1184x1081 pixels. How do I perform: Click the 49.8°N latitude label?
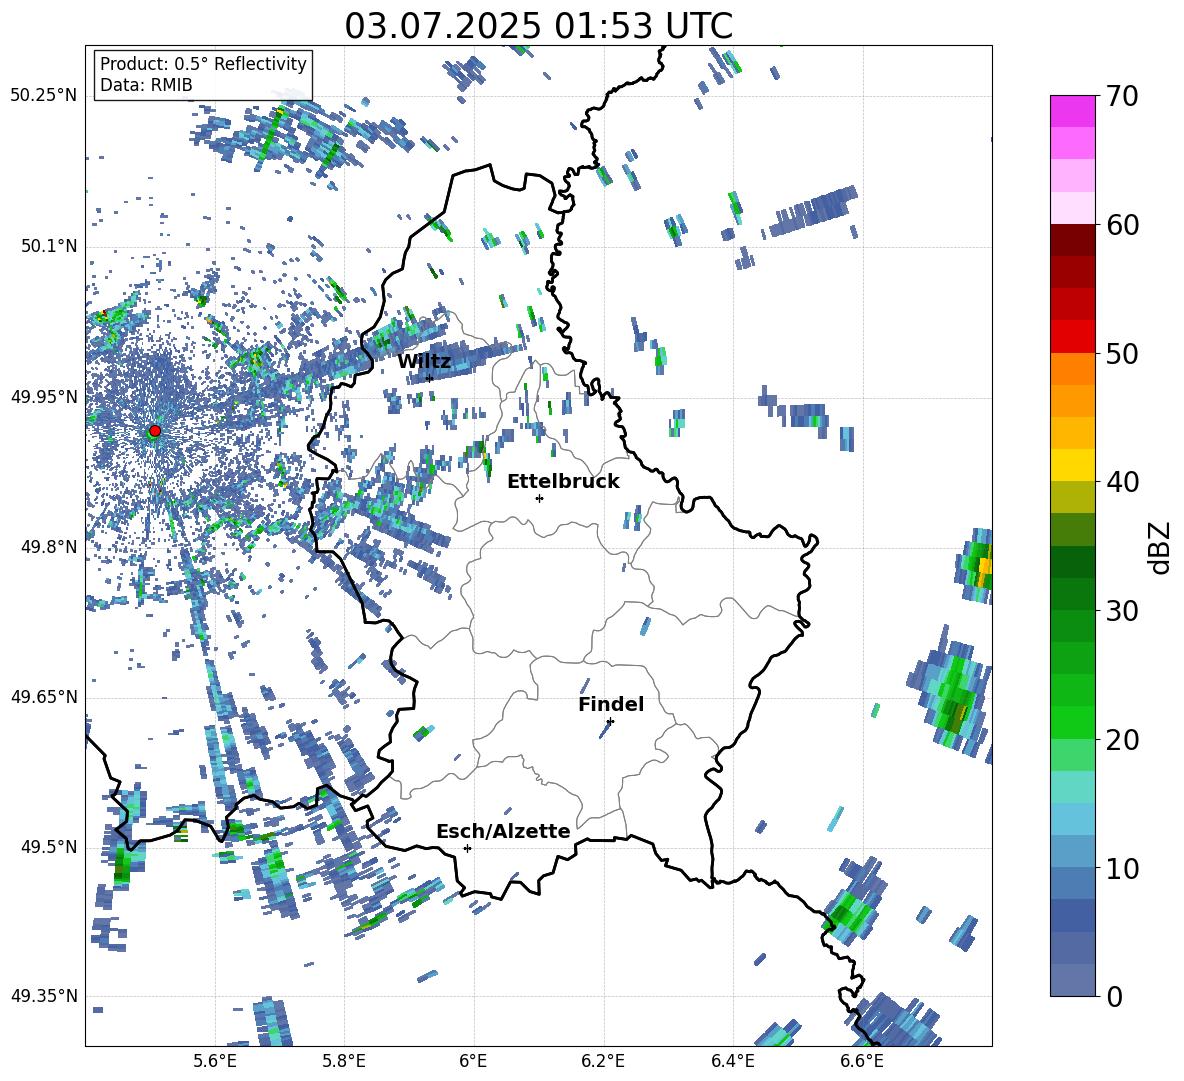click(x=49, y=546)
